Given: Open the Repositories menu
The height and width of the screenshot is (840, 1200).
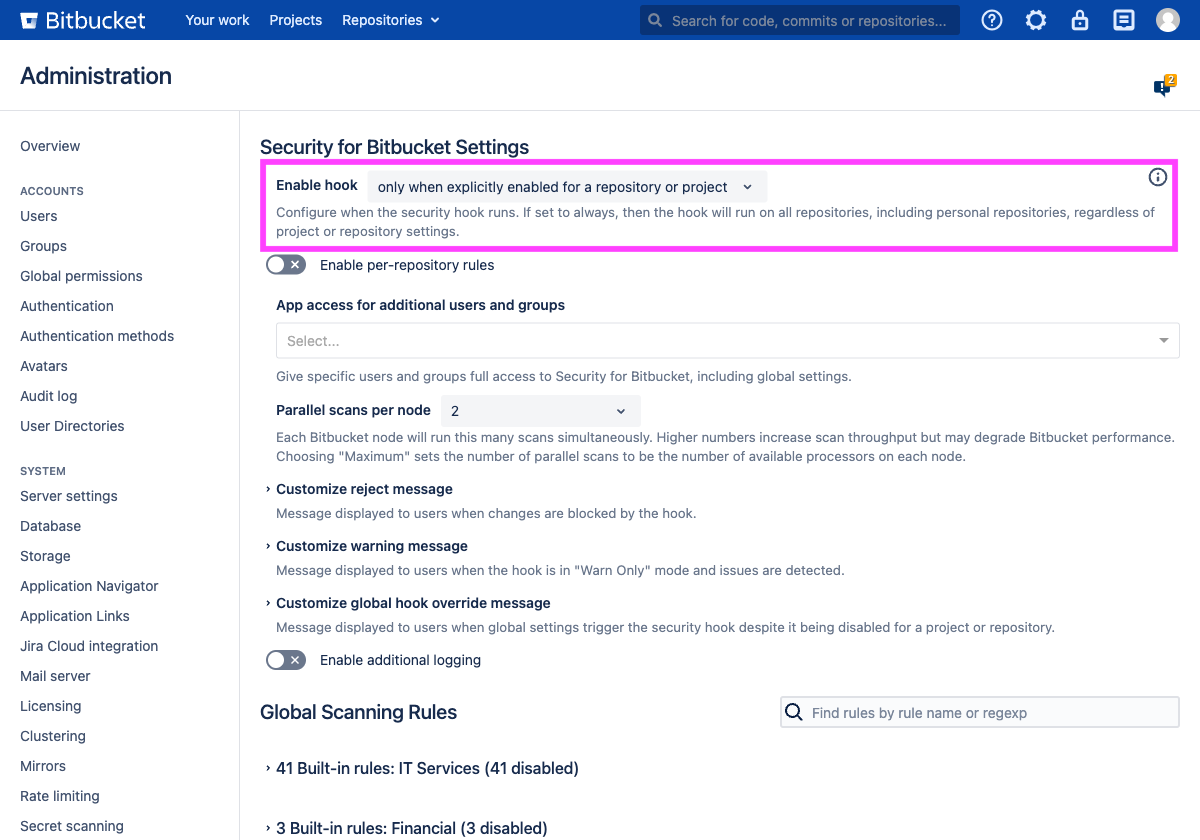Looking at the screenshot, I should click(x=390, y=20).
